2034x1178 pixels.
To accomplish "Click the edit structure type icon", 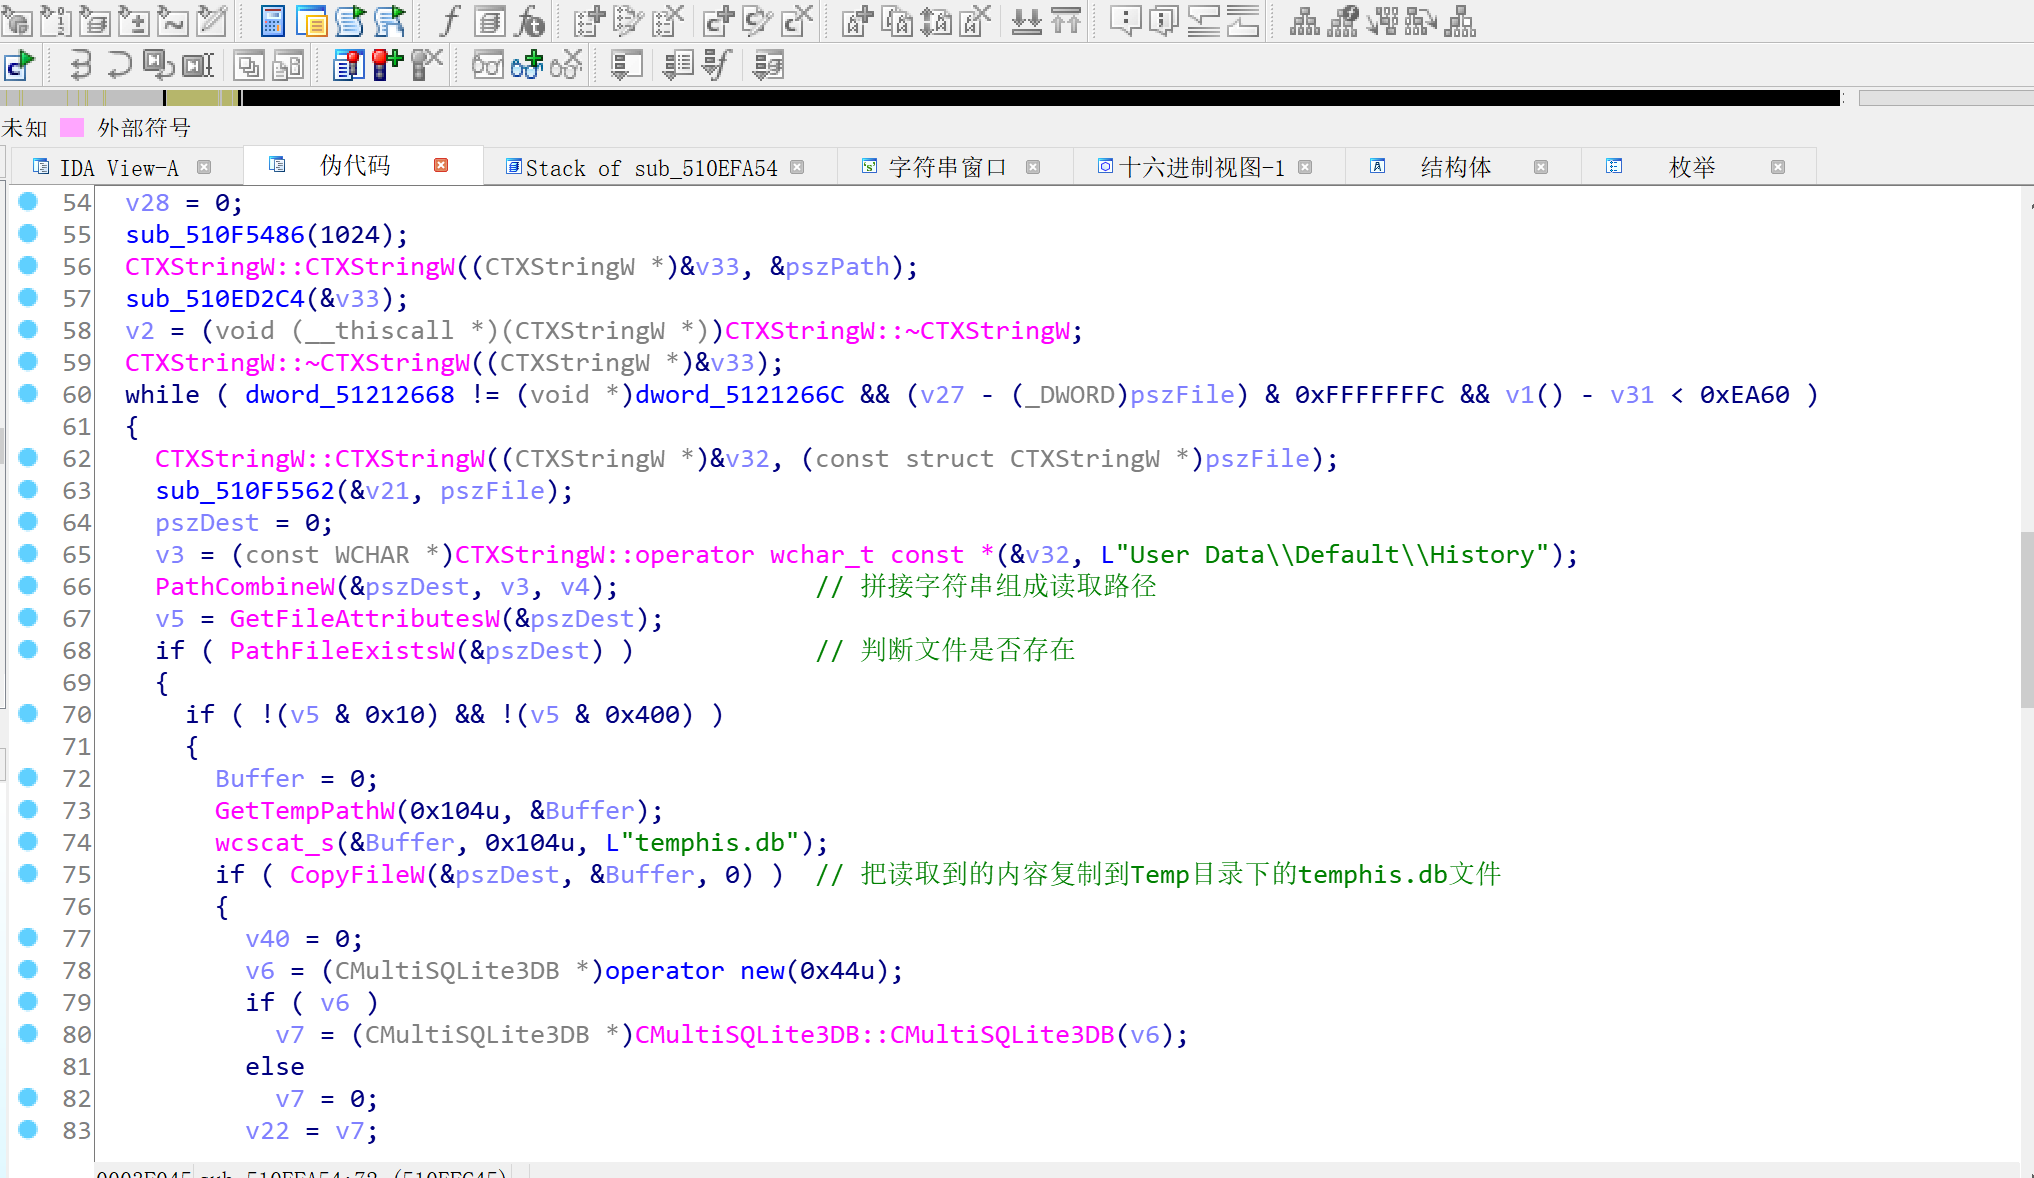I will click(x=629, y=20).
